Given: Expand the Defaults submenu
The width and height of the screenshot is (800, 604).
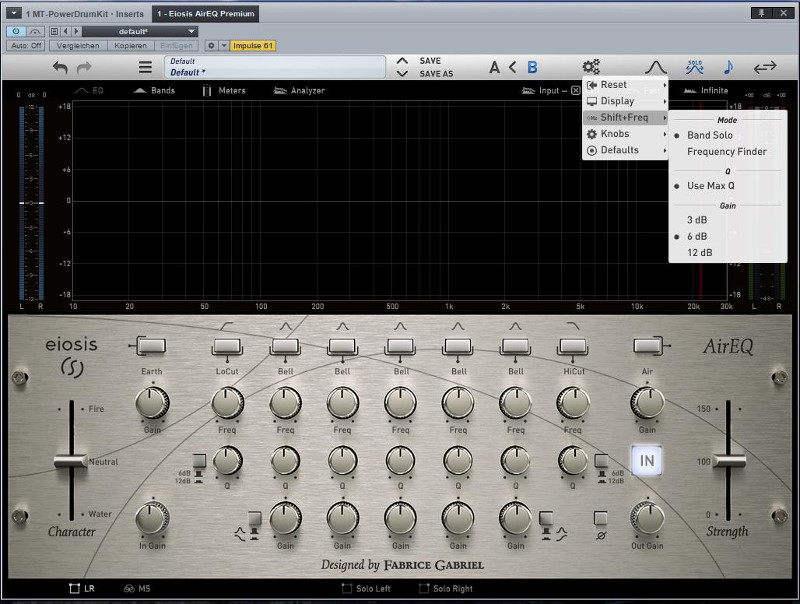Looking at the screenshot, I should click(x=625, y=150).
